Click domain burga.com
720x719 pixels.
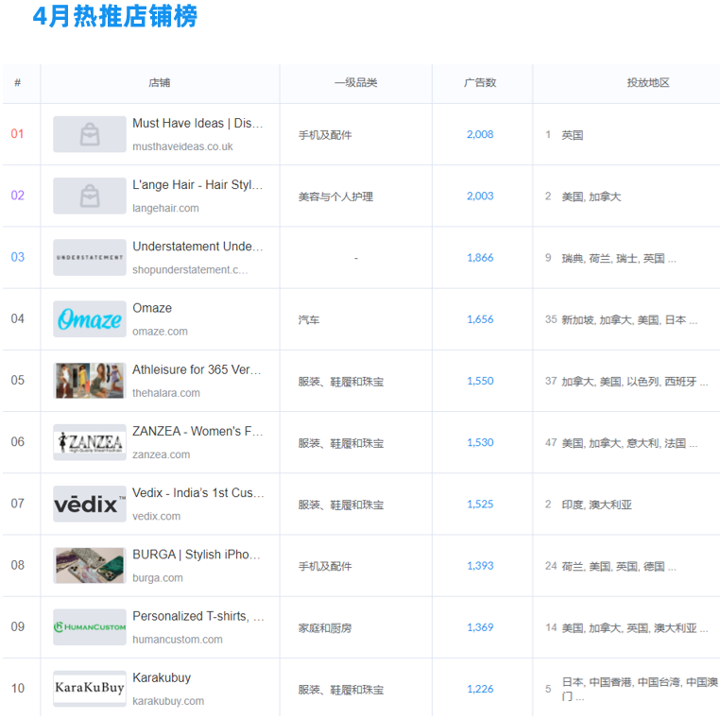click(158, 578)
